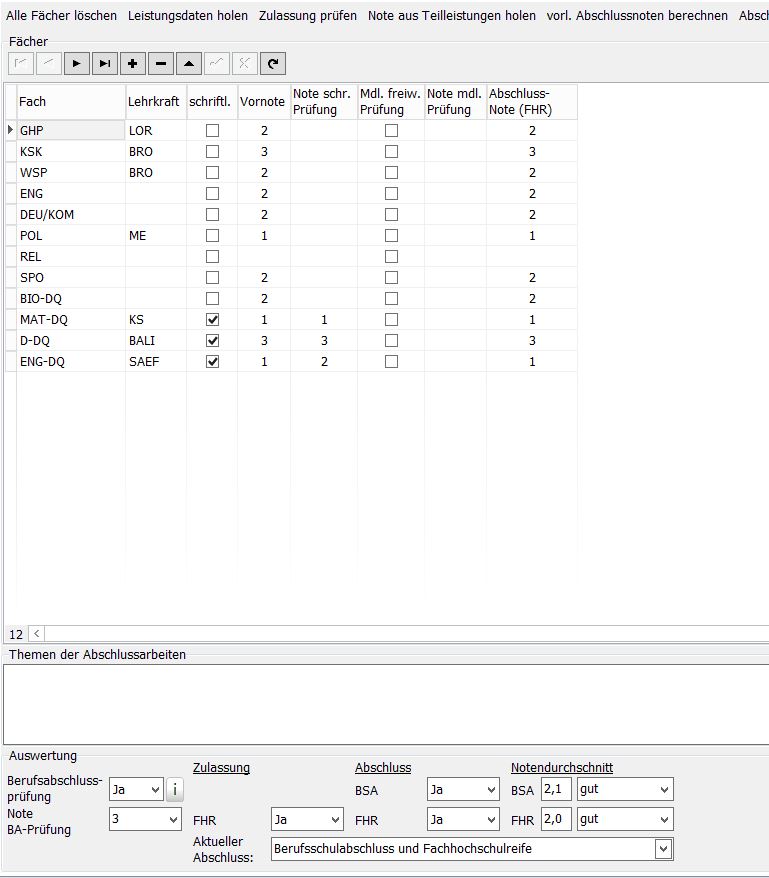Image resolution: width=769 pixels, height=878 pixels.
Task: Enable Mdl. freiw. Prüfung for ENG-DQ
Action: coord(392,362)
